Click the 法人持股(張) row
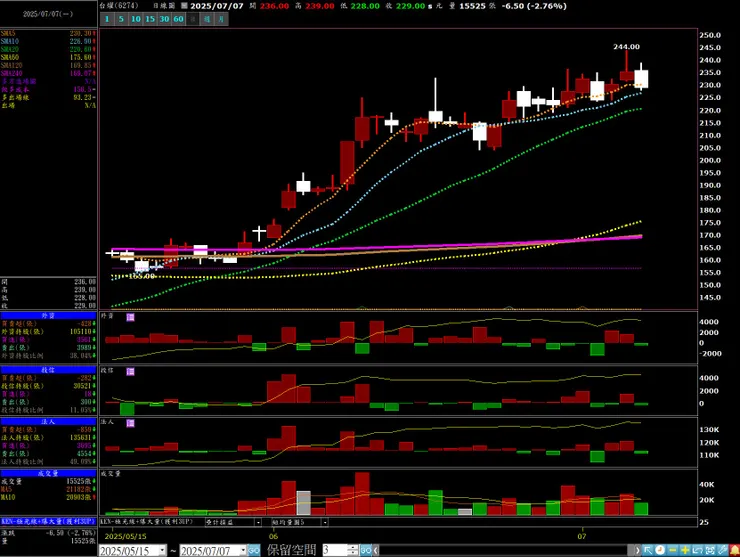This screenshot has height=557, width=740. [48, 438]
